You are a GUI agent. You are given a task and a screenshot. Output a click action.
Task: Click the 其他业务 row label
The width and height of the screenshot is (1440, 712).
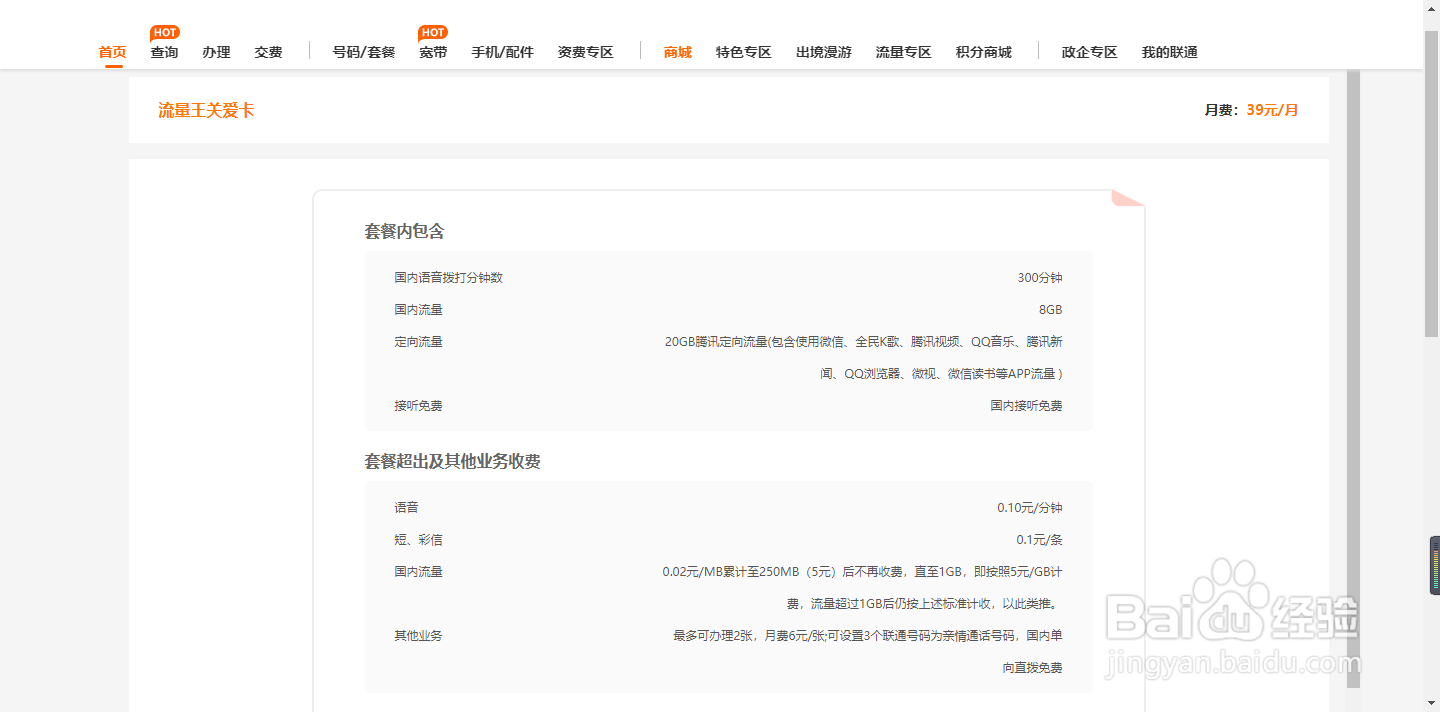418,636
